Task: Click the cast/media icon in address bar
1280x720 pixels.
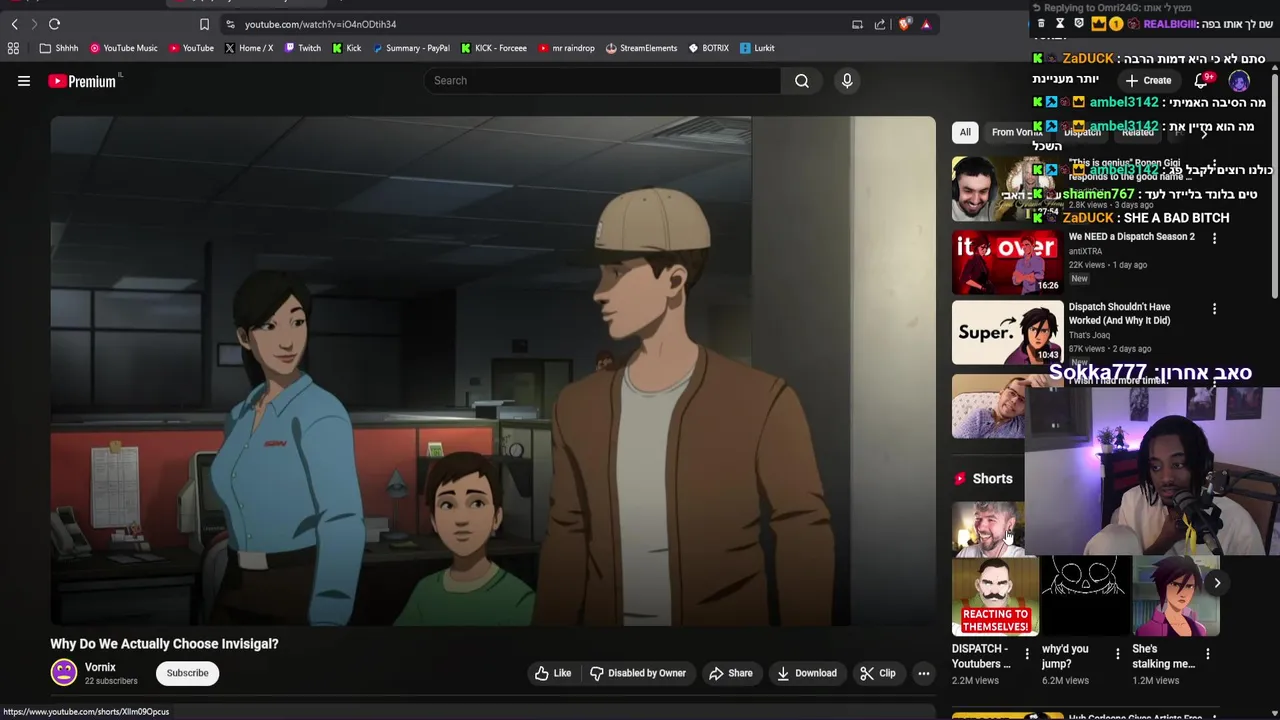Action: click(x=857, y=24)
